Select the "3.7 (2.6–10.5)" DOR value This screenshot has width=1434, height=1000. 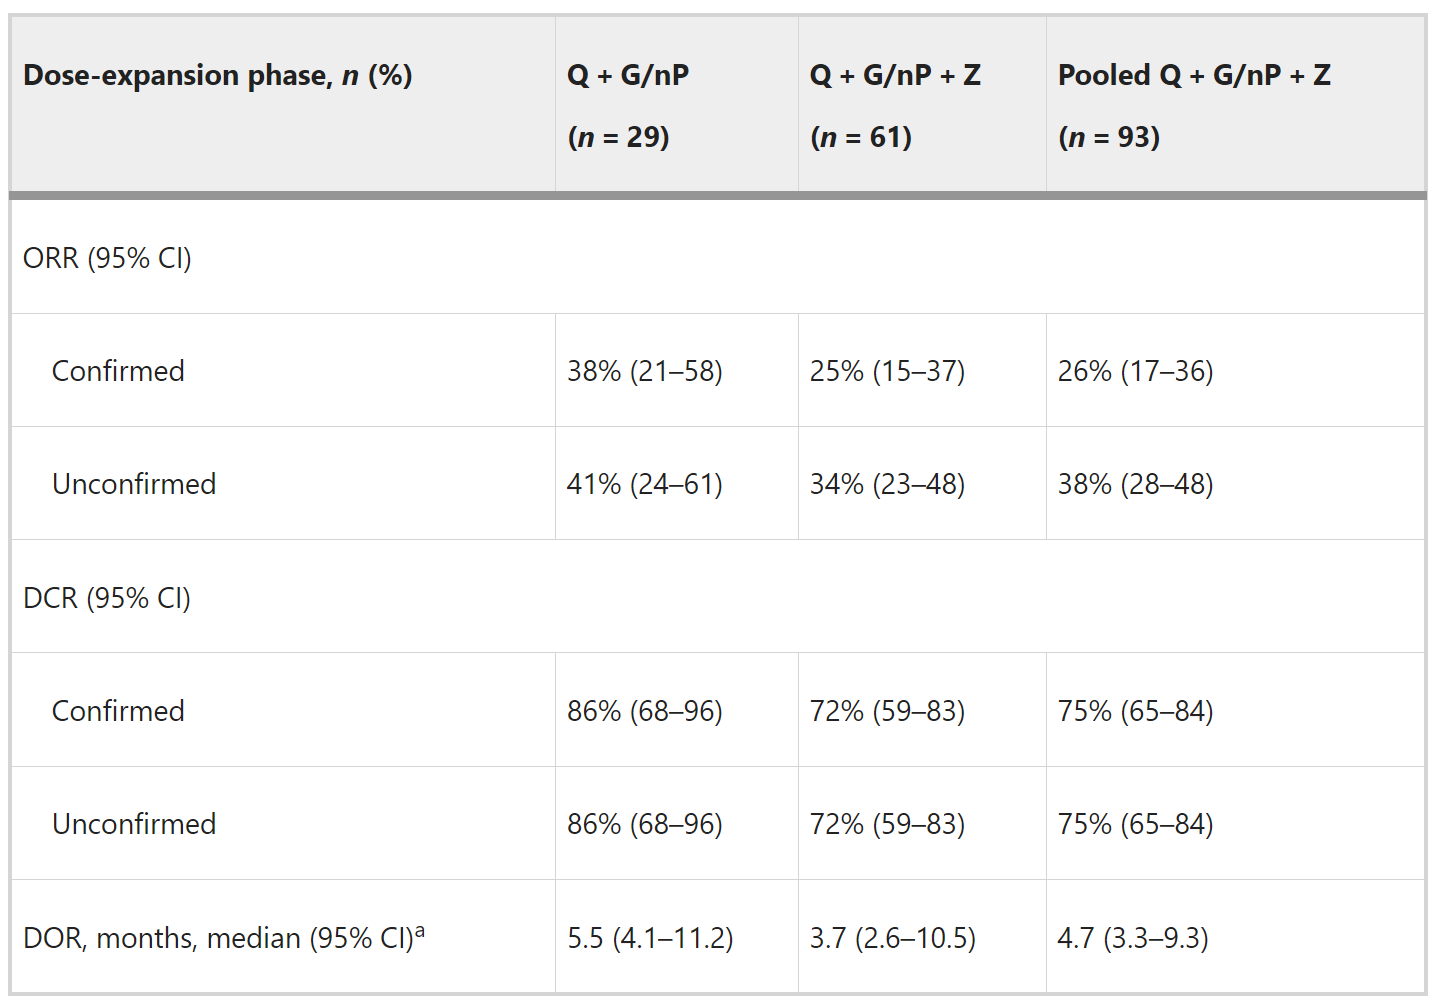pos(892,938)
